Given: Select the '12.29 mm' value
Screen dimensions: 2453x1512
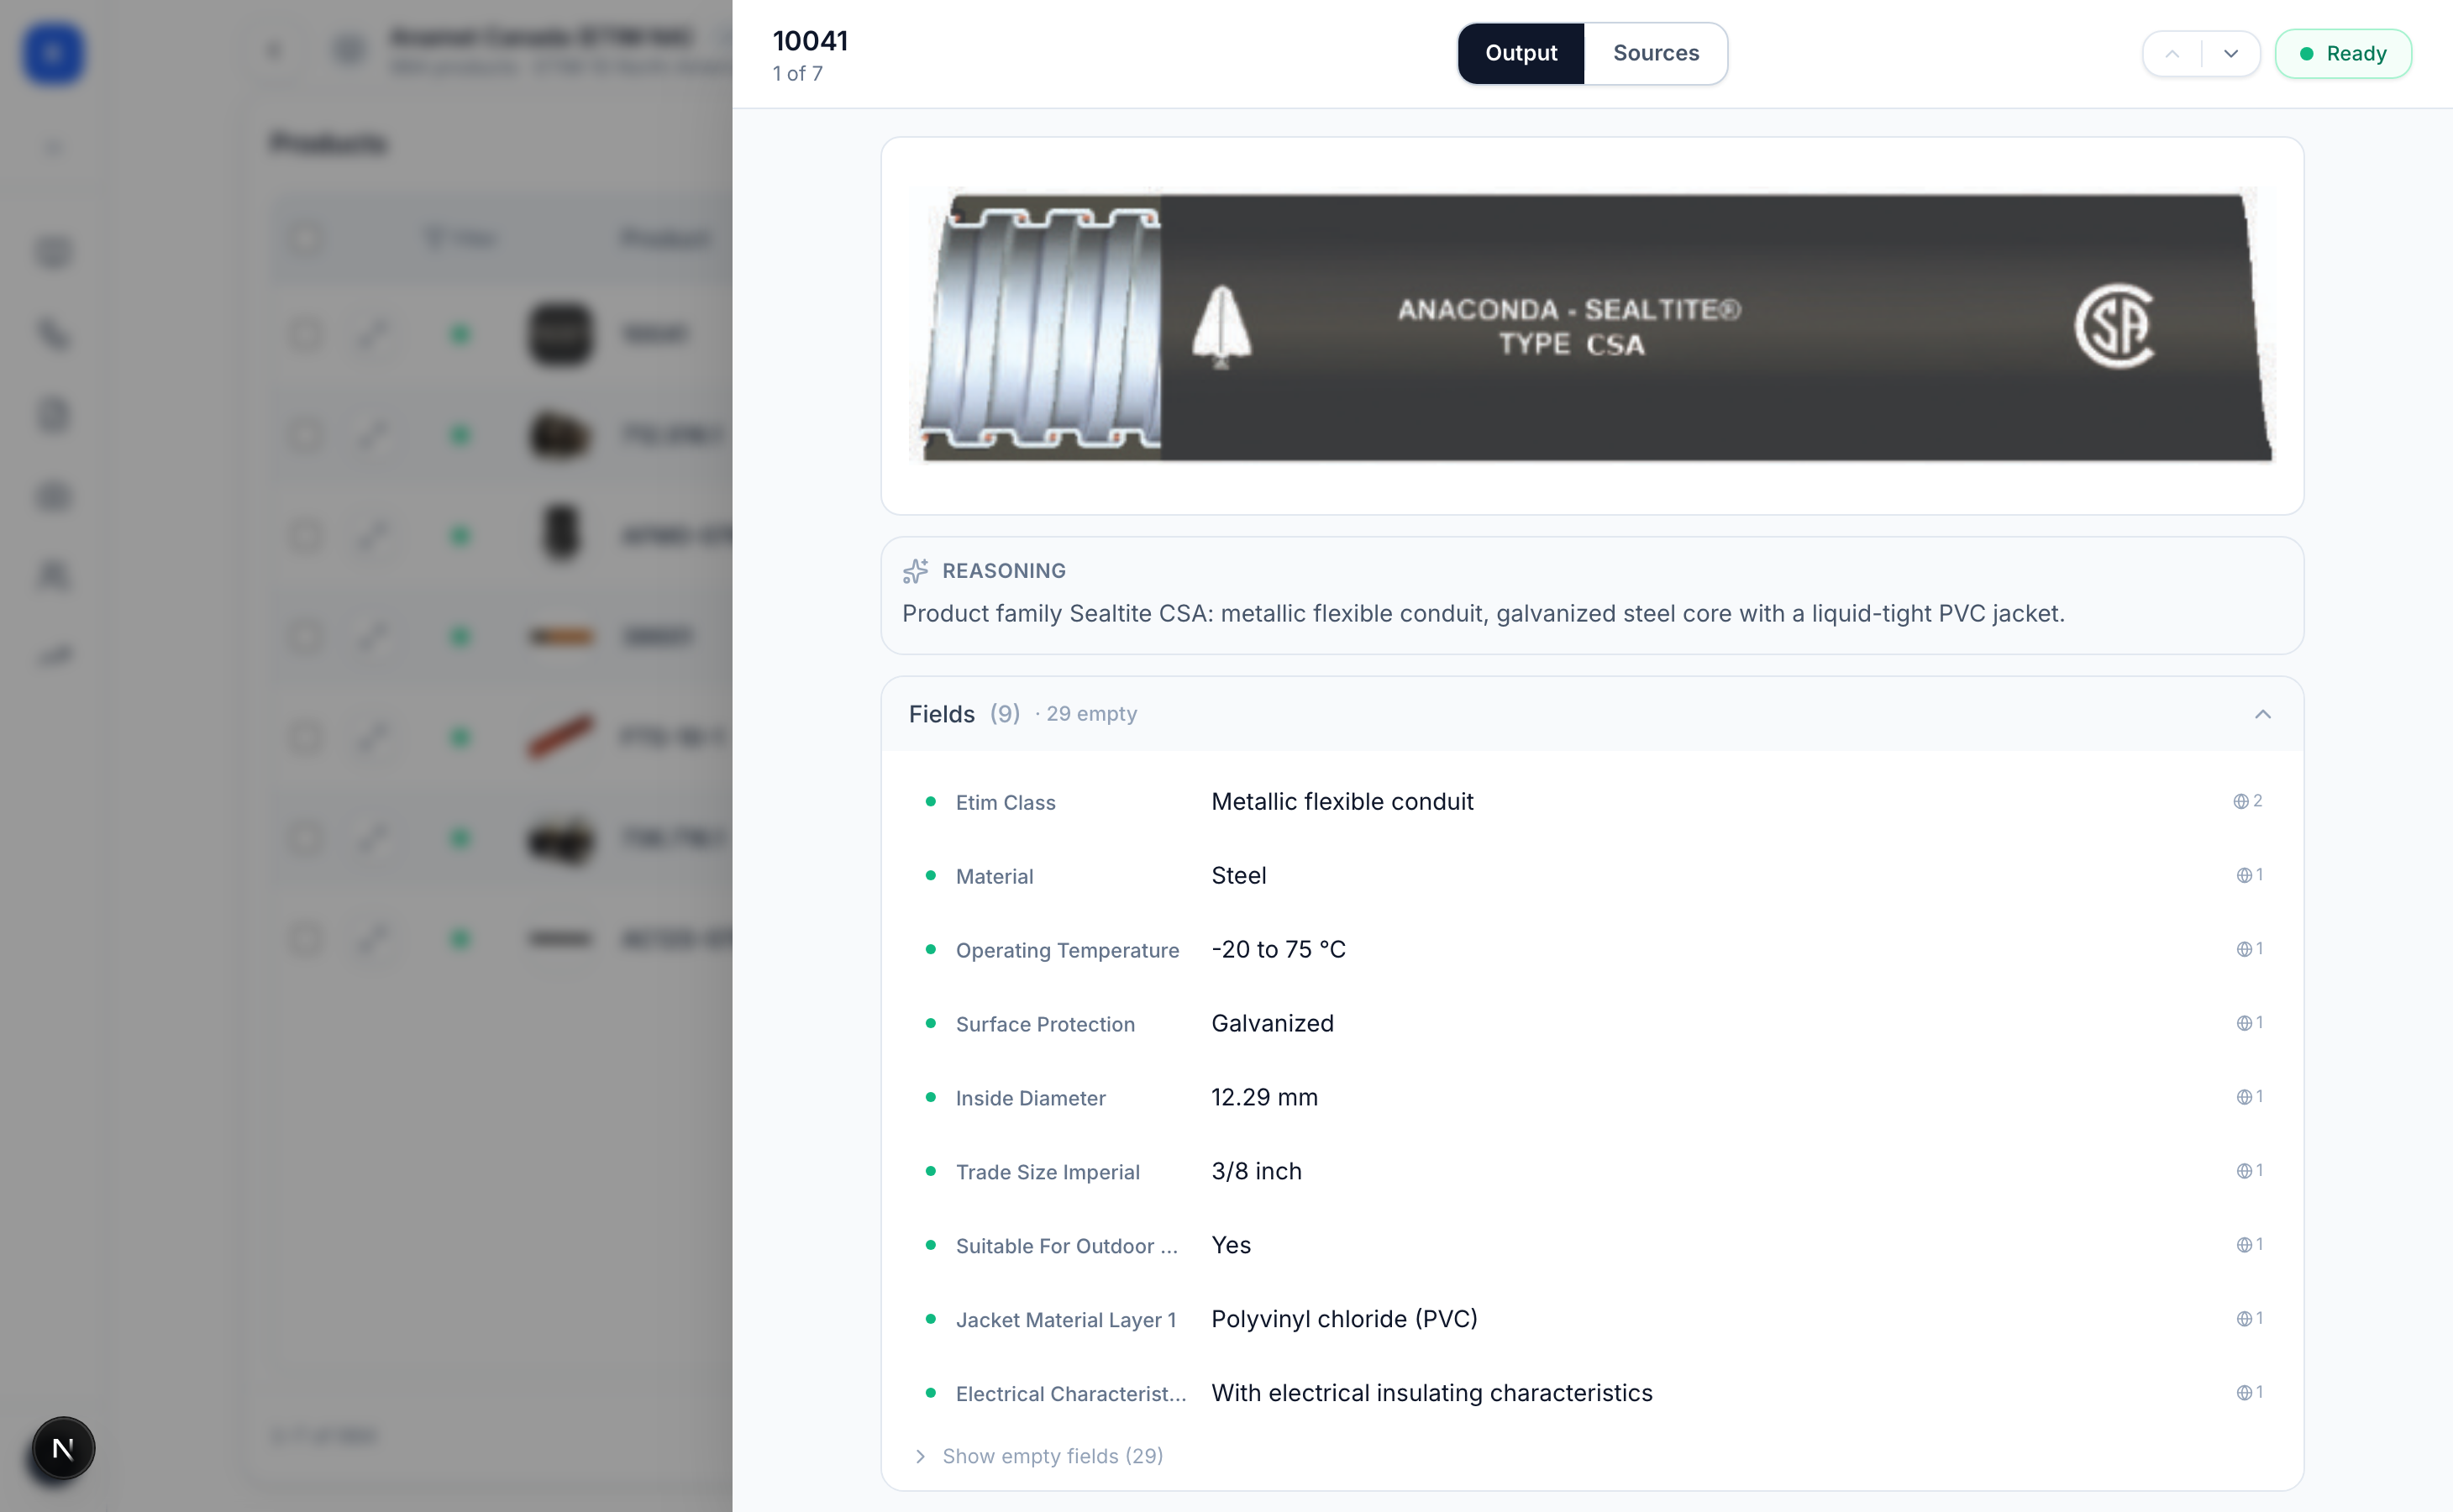Looking at the screenshot, I should (x=1264, y=1098).
